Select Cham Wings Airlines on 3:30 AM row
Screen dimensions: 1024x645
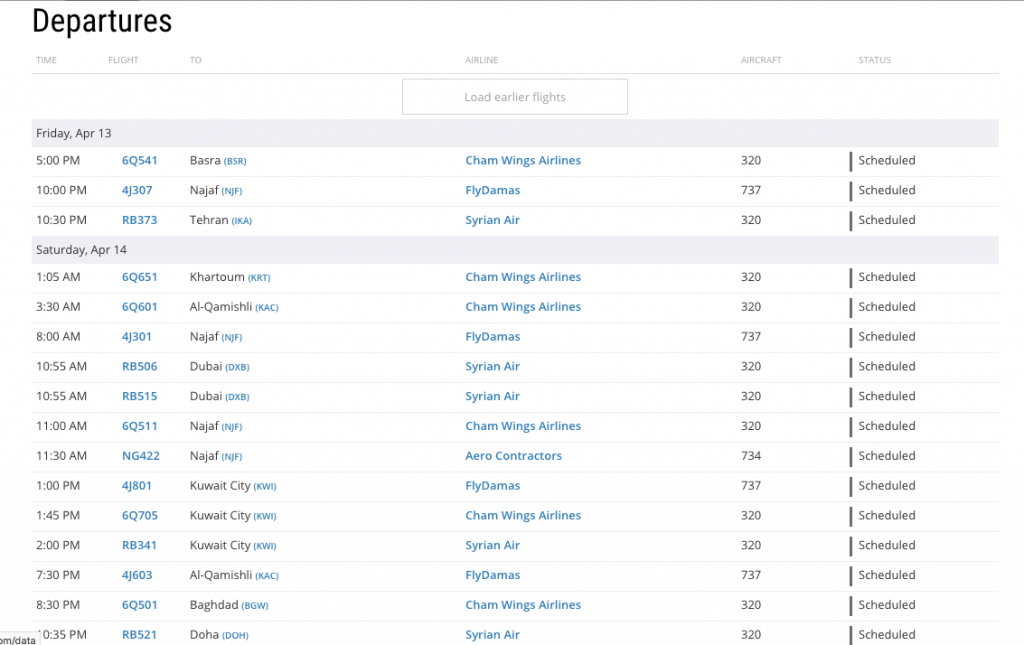click(x=523, y=307)
